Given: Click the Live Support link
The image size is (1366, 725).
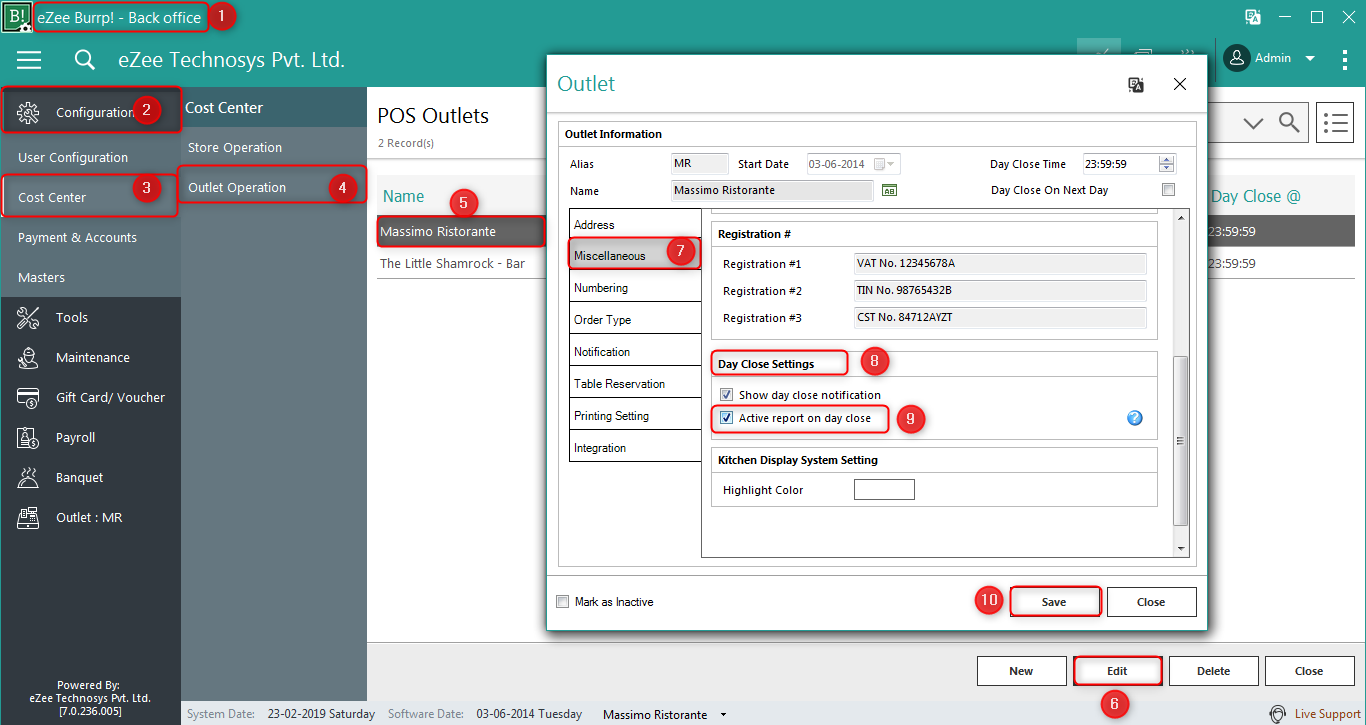Looking at the screenshot, I should point(1327,714).
